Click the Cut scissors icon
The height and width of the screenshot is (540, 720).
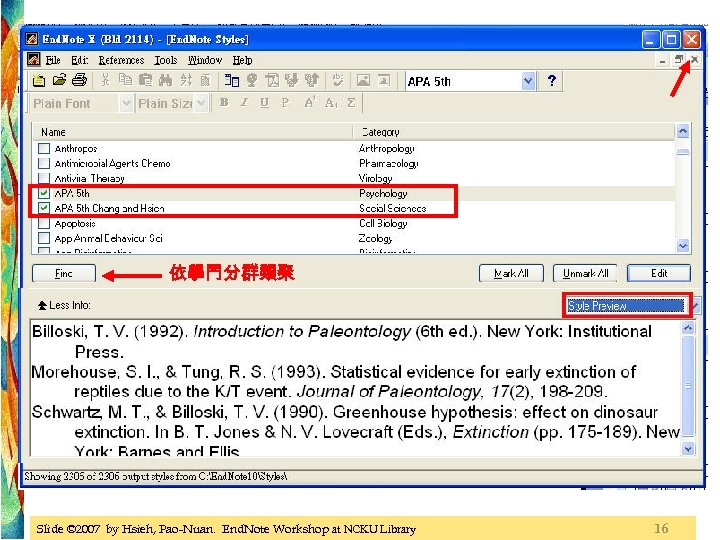pyautogui.click(x=106, y=80)
